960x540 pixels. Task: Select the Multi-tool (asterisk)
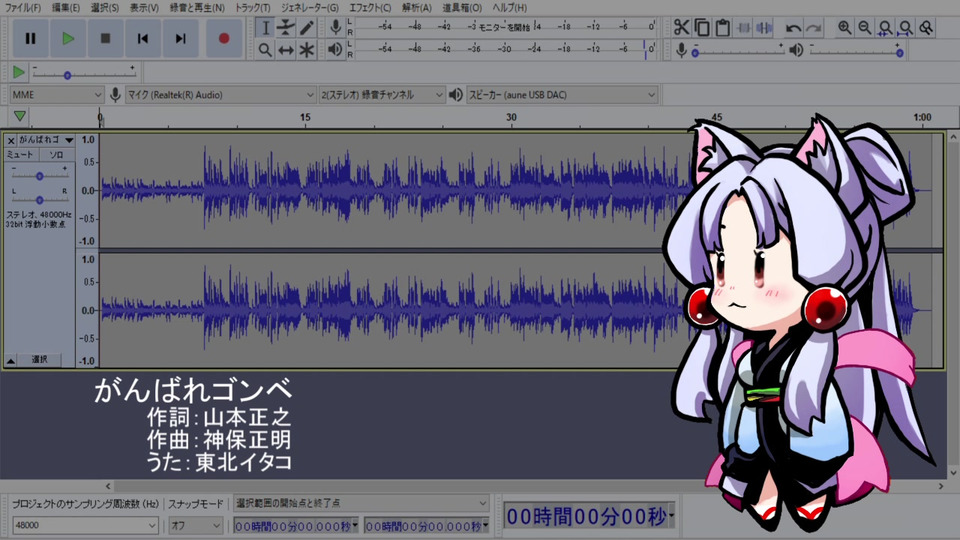pos(307,50)
